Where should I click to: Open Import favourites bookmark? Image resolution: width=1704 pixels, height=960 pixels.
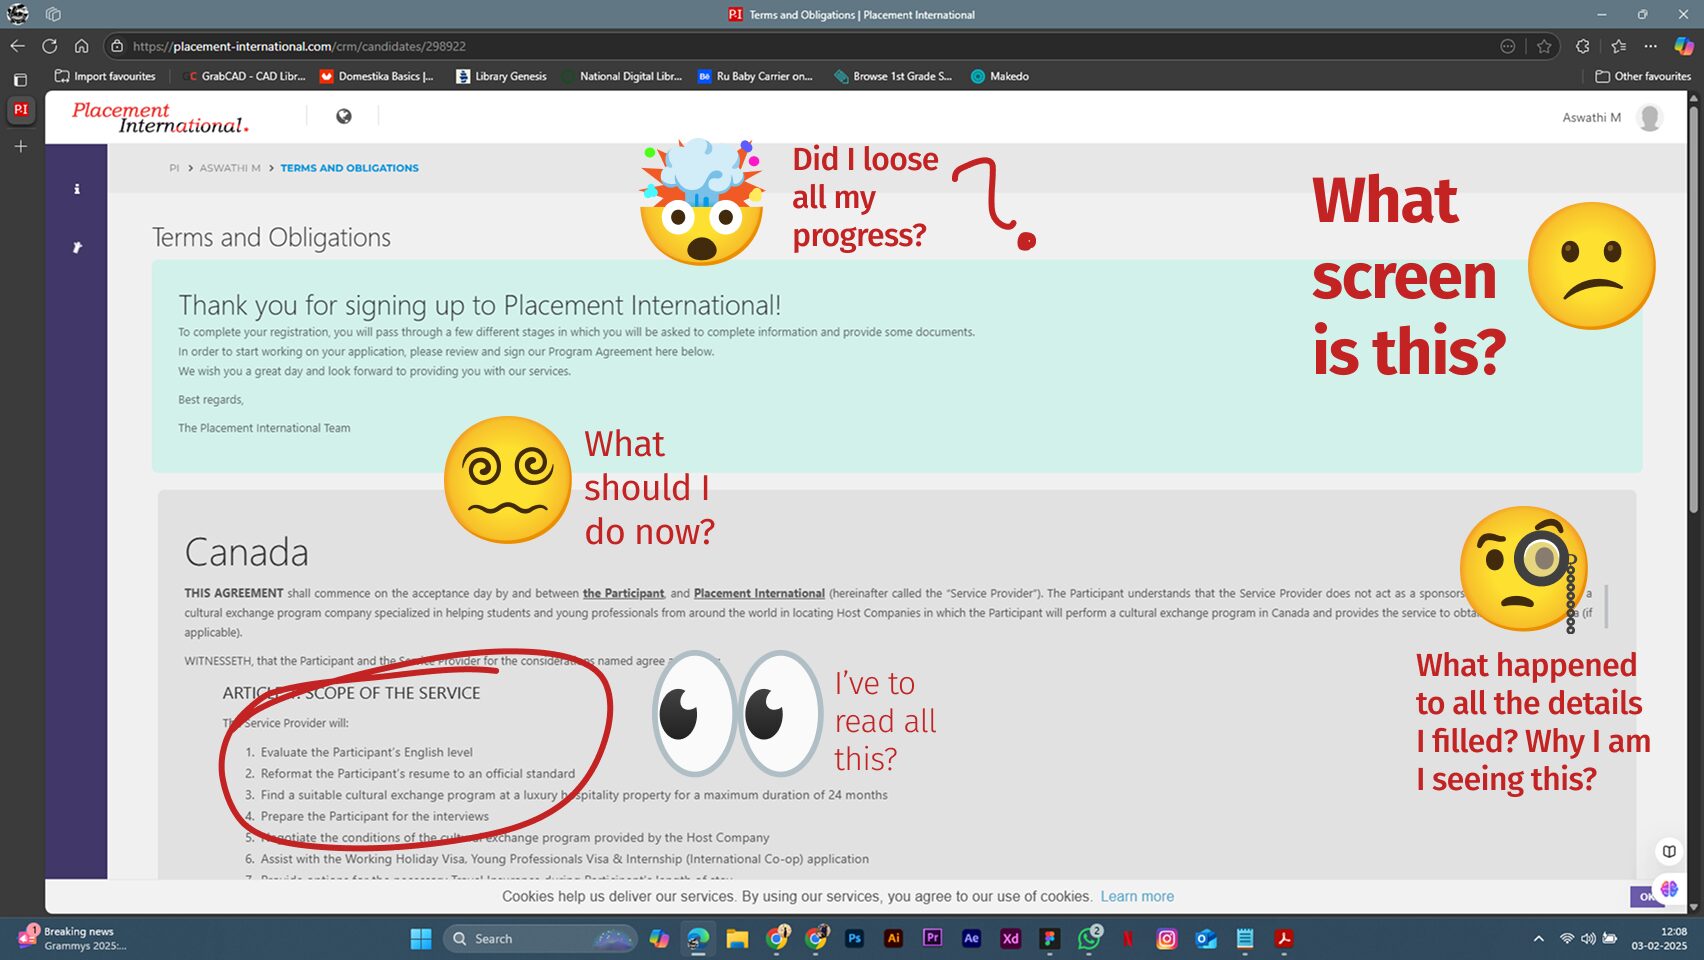(105, 76)
